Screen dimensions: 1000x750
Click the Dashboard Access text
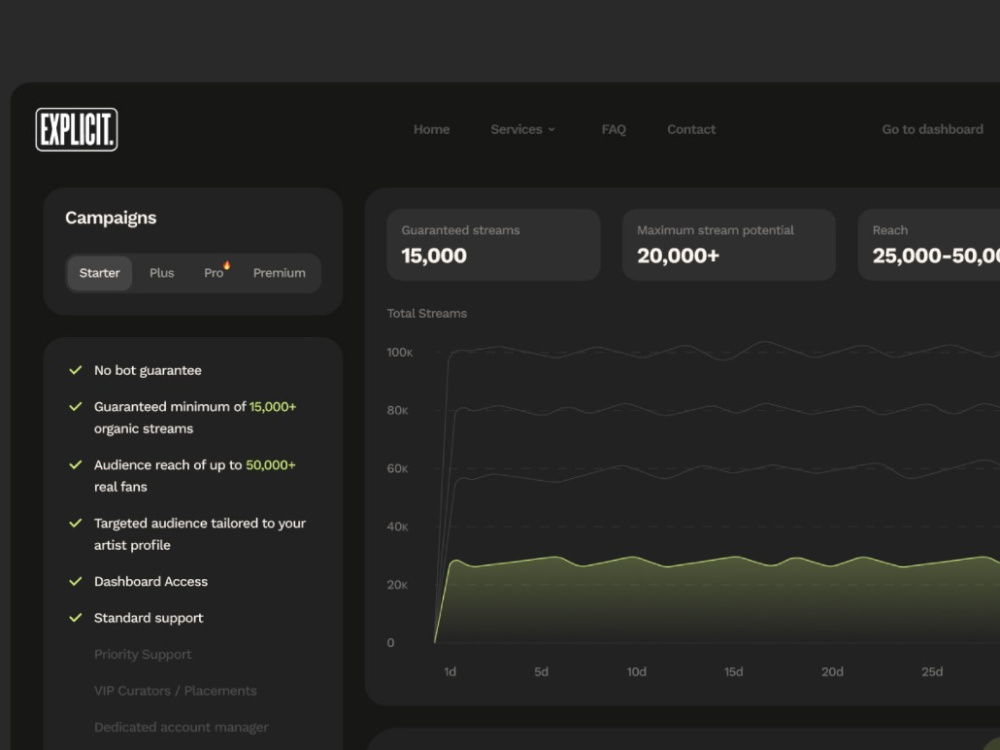pyautogui.click(x=151, y=582)
